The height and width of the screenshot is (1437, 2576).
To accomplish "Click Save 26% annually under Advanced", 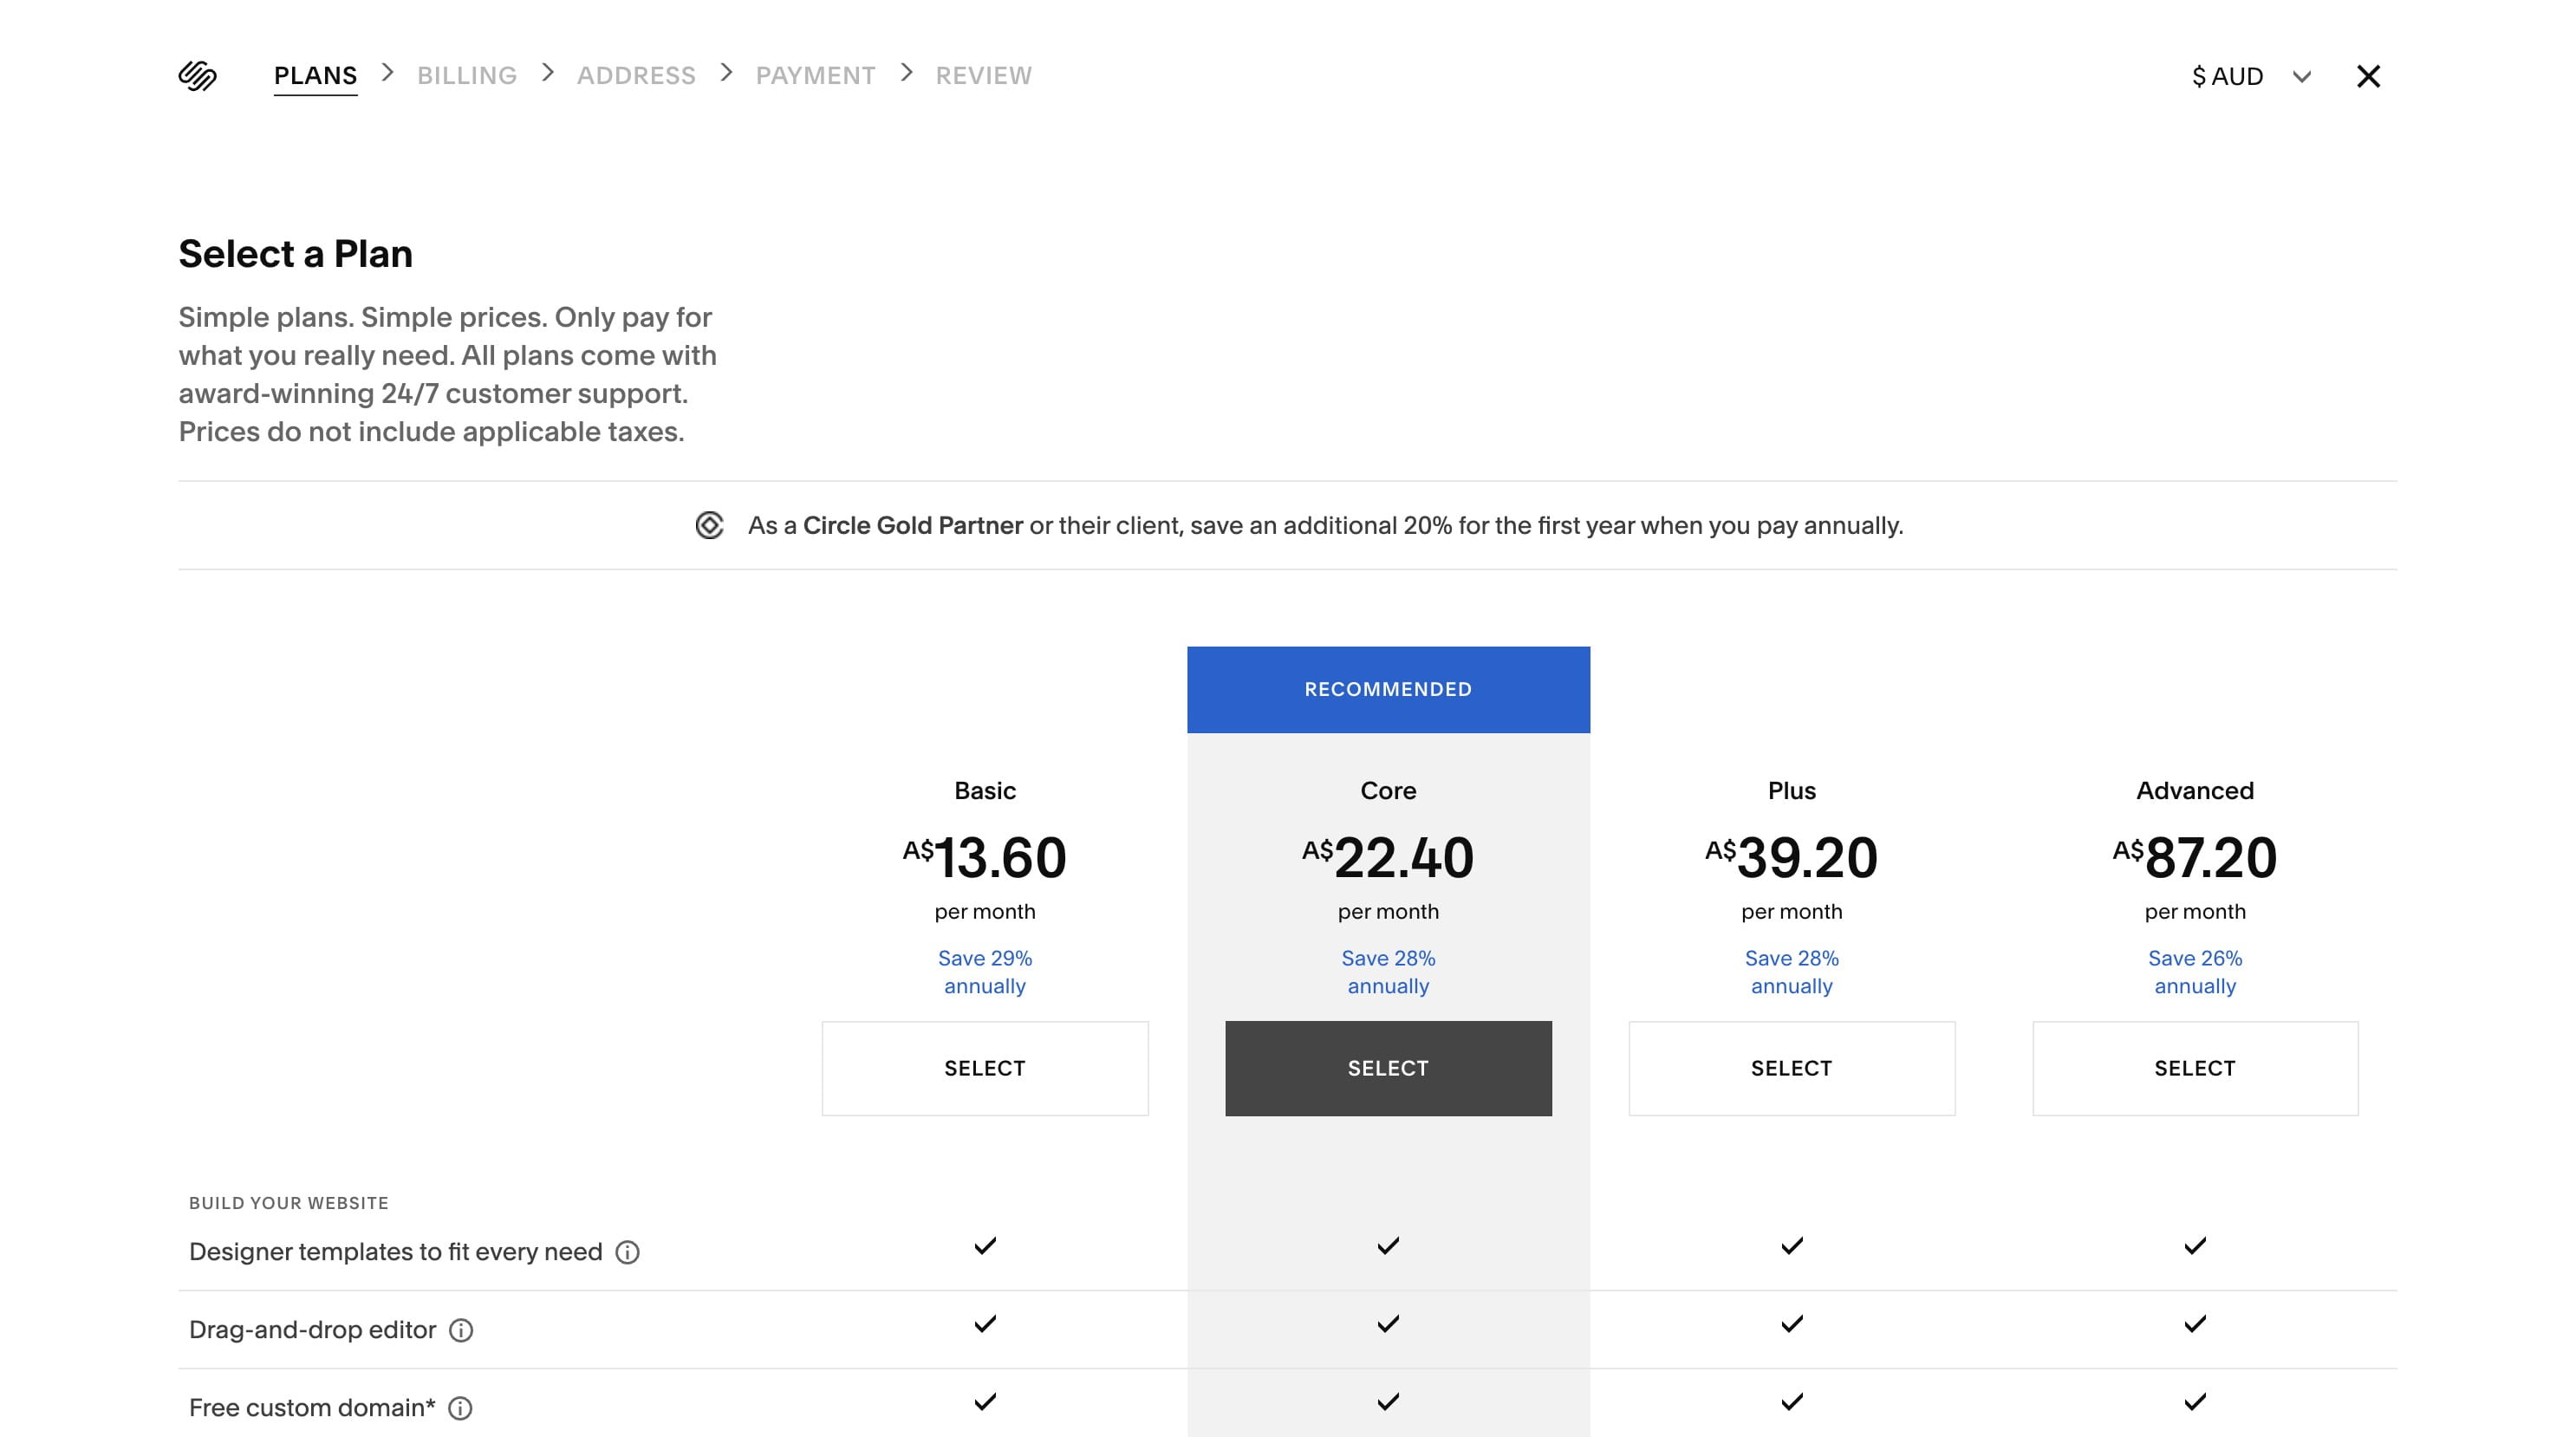I will click(2195, 972).
